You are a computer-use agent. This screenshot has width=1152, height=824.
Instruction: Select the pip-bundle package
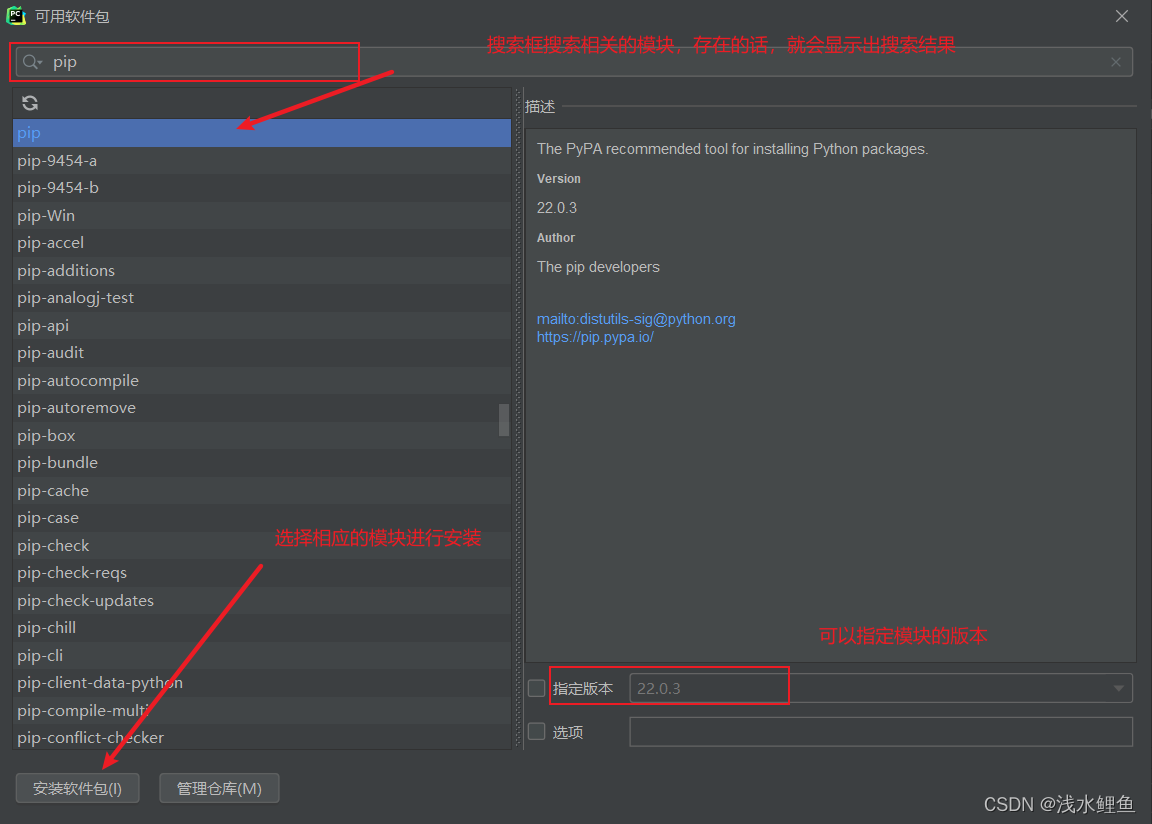(262, 463)
